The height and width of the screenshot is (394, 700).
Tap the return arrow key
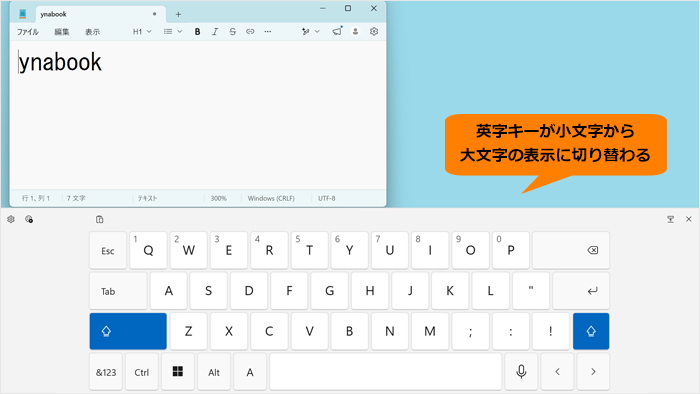[x=581, y=291]
